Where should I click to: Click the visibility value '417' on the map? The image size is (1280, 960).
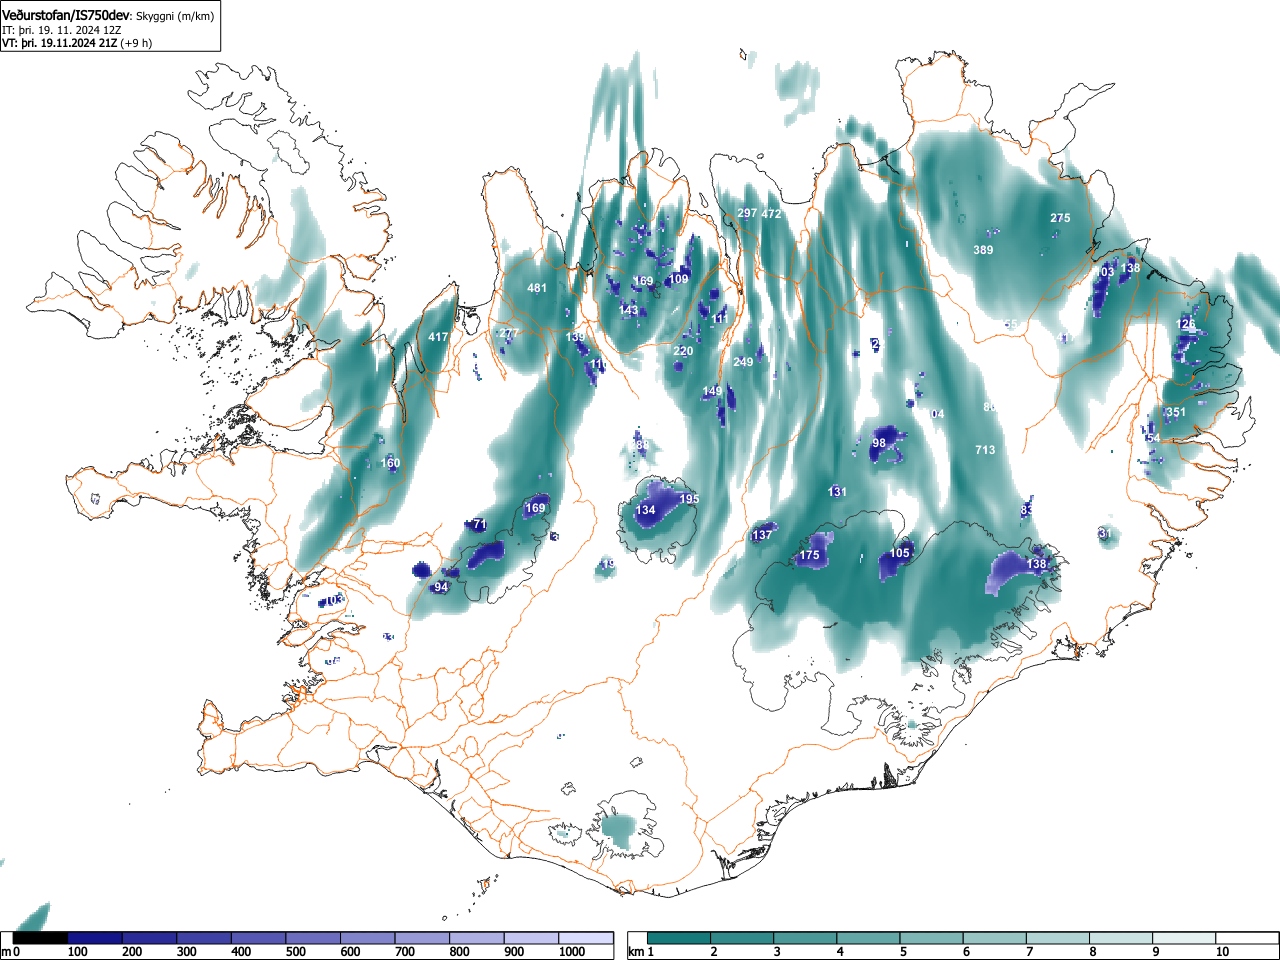[438, 337]
